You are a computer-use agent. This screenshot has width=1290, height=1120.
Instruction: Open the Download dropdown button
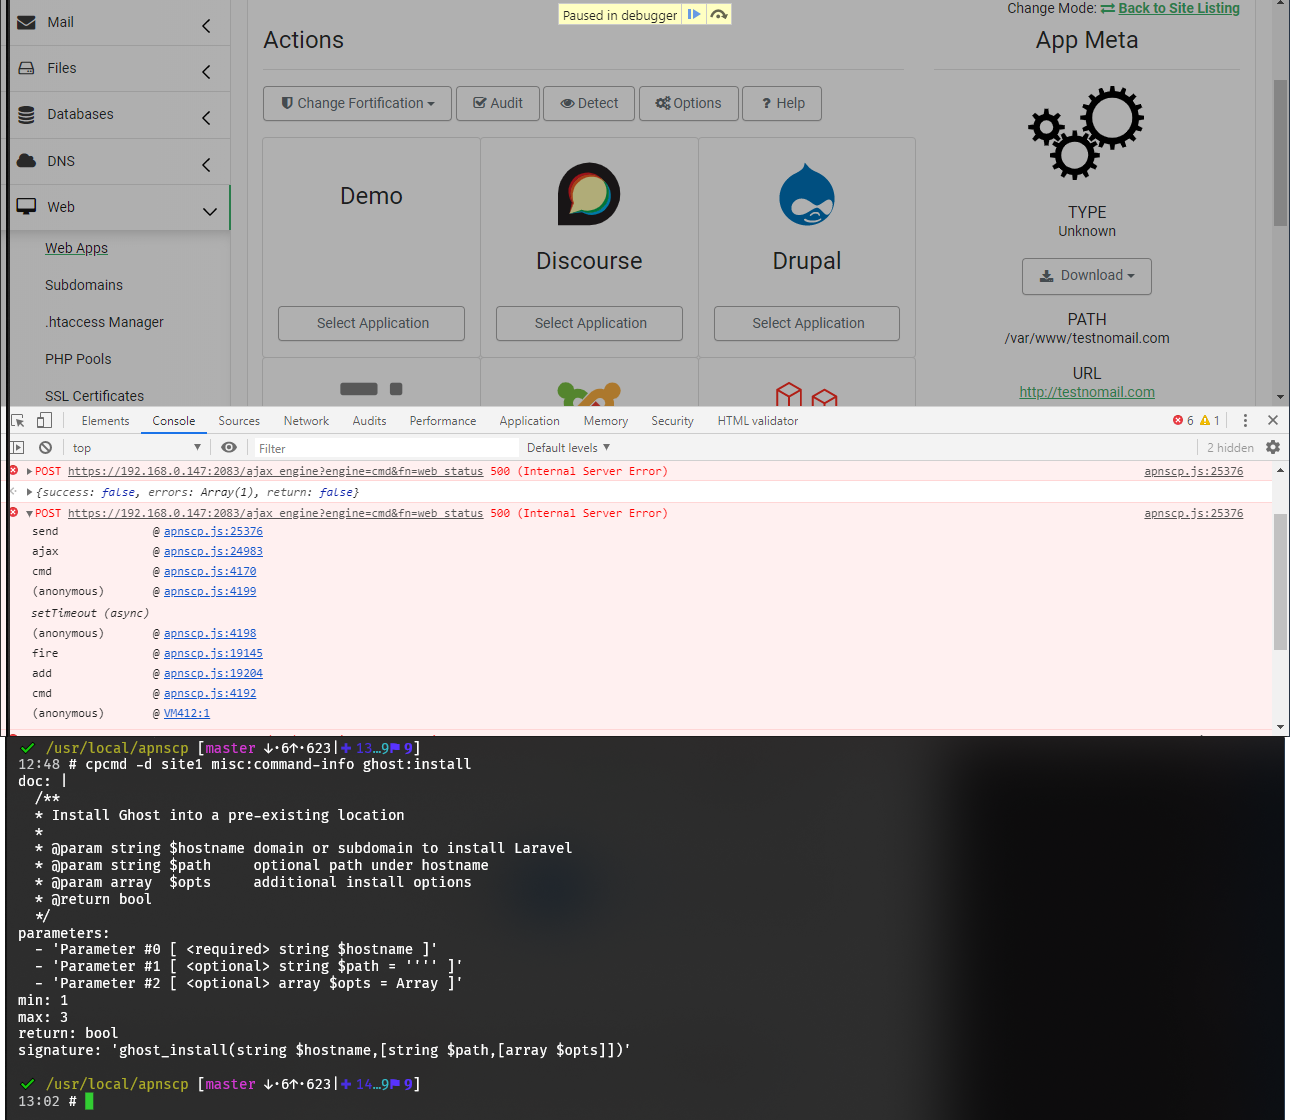(1087, 276)
